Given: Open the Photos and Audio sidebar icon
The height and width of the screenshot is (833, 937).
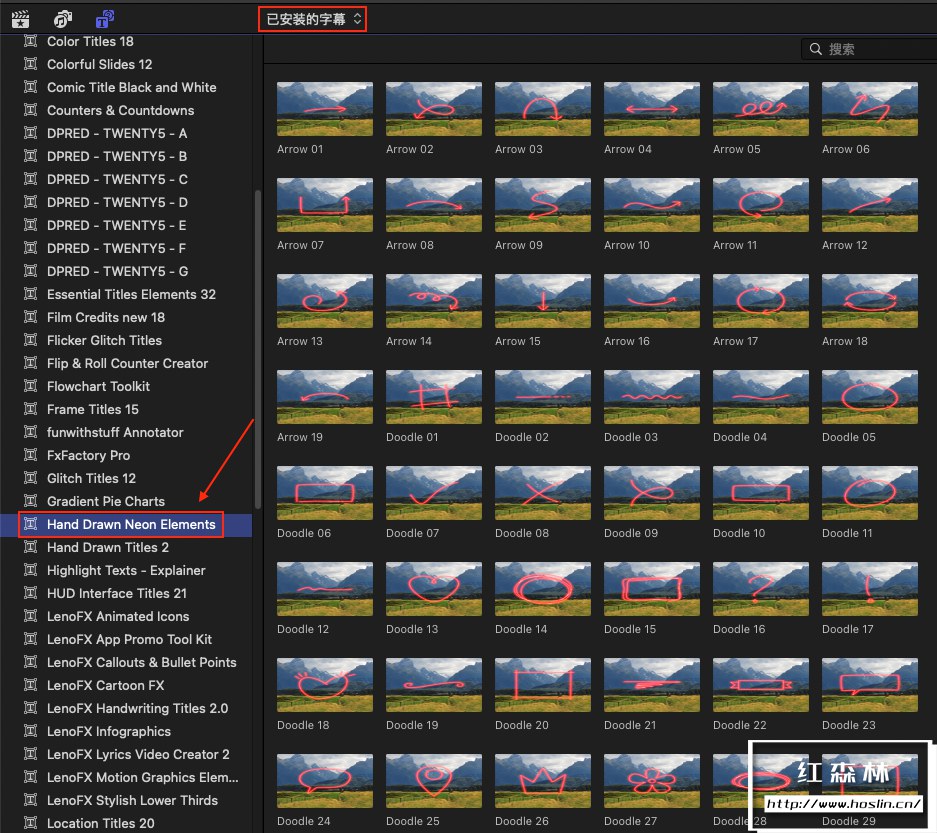Looking at the screenshot, I should [63, 19].
